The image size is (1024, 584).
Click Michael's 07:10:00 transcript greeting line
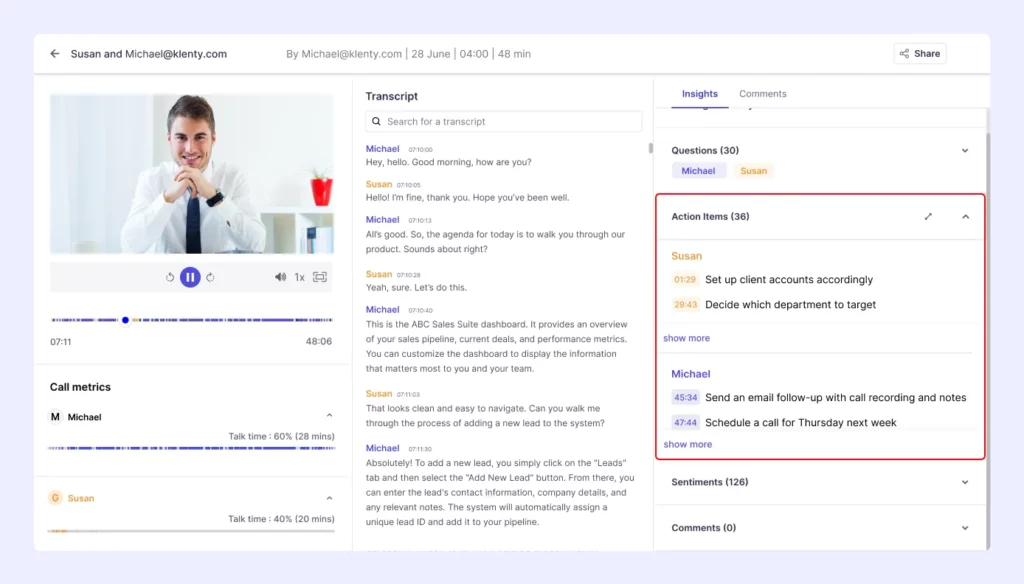pyautogui.click(x=449, y=162)
